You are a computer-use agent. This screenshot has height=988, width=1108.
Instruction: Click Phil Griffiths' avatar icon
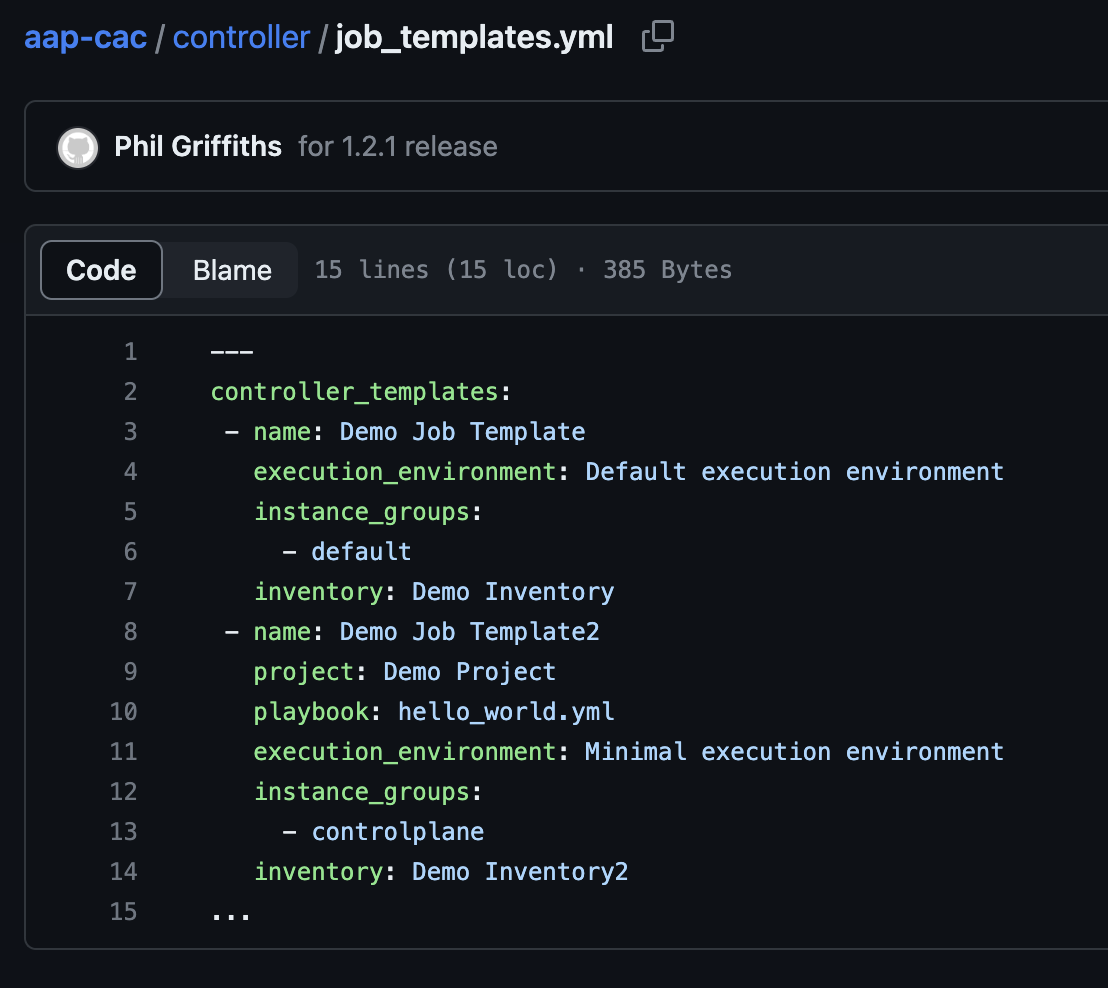78,147
